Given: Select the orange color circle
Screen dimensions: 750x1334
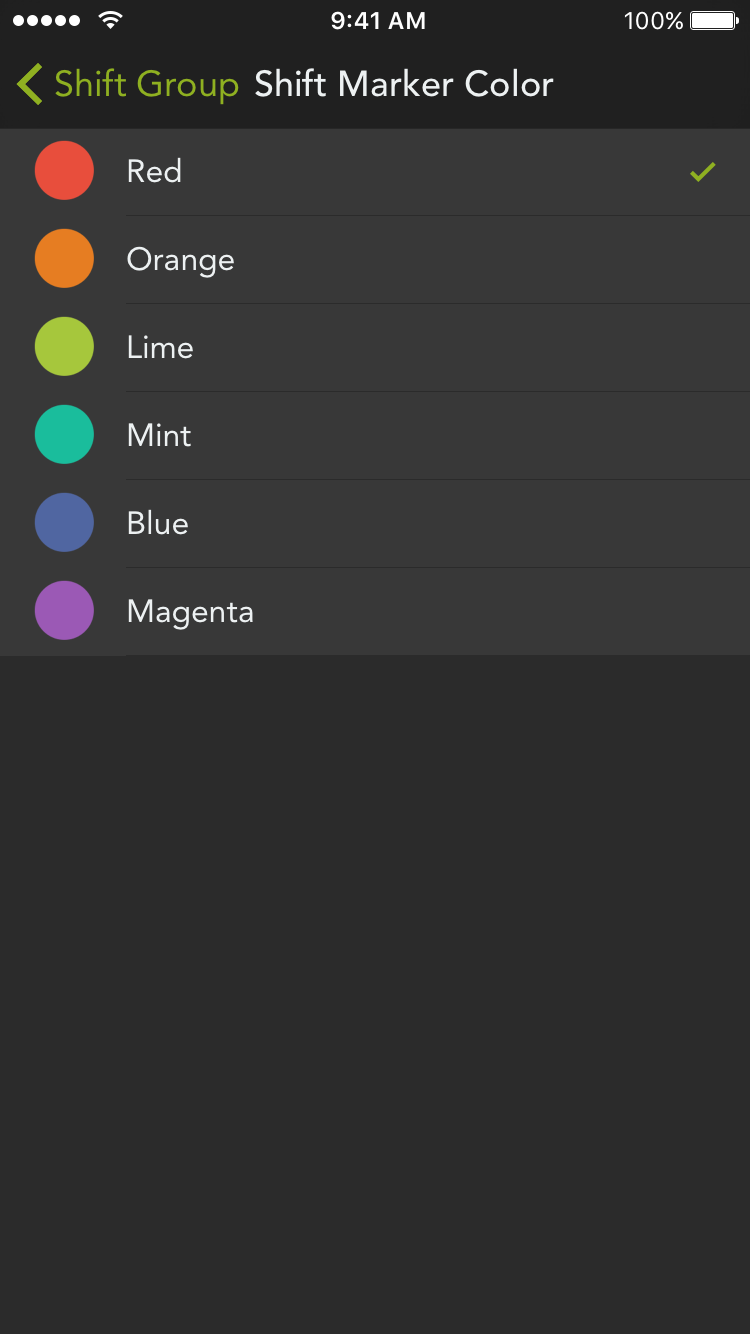Looking at the screenshot, I should tap(64, 259).
